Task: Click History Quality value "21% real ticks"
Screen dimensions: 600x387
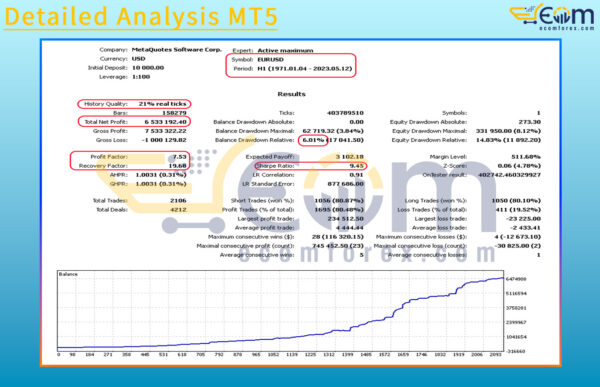Action: click(x=162, y=104)
